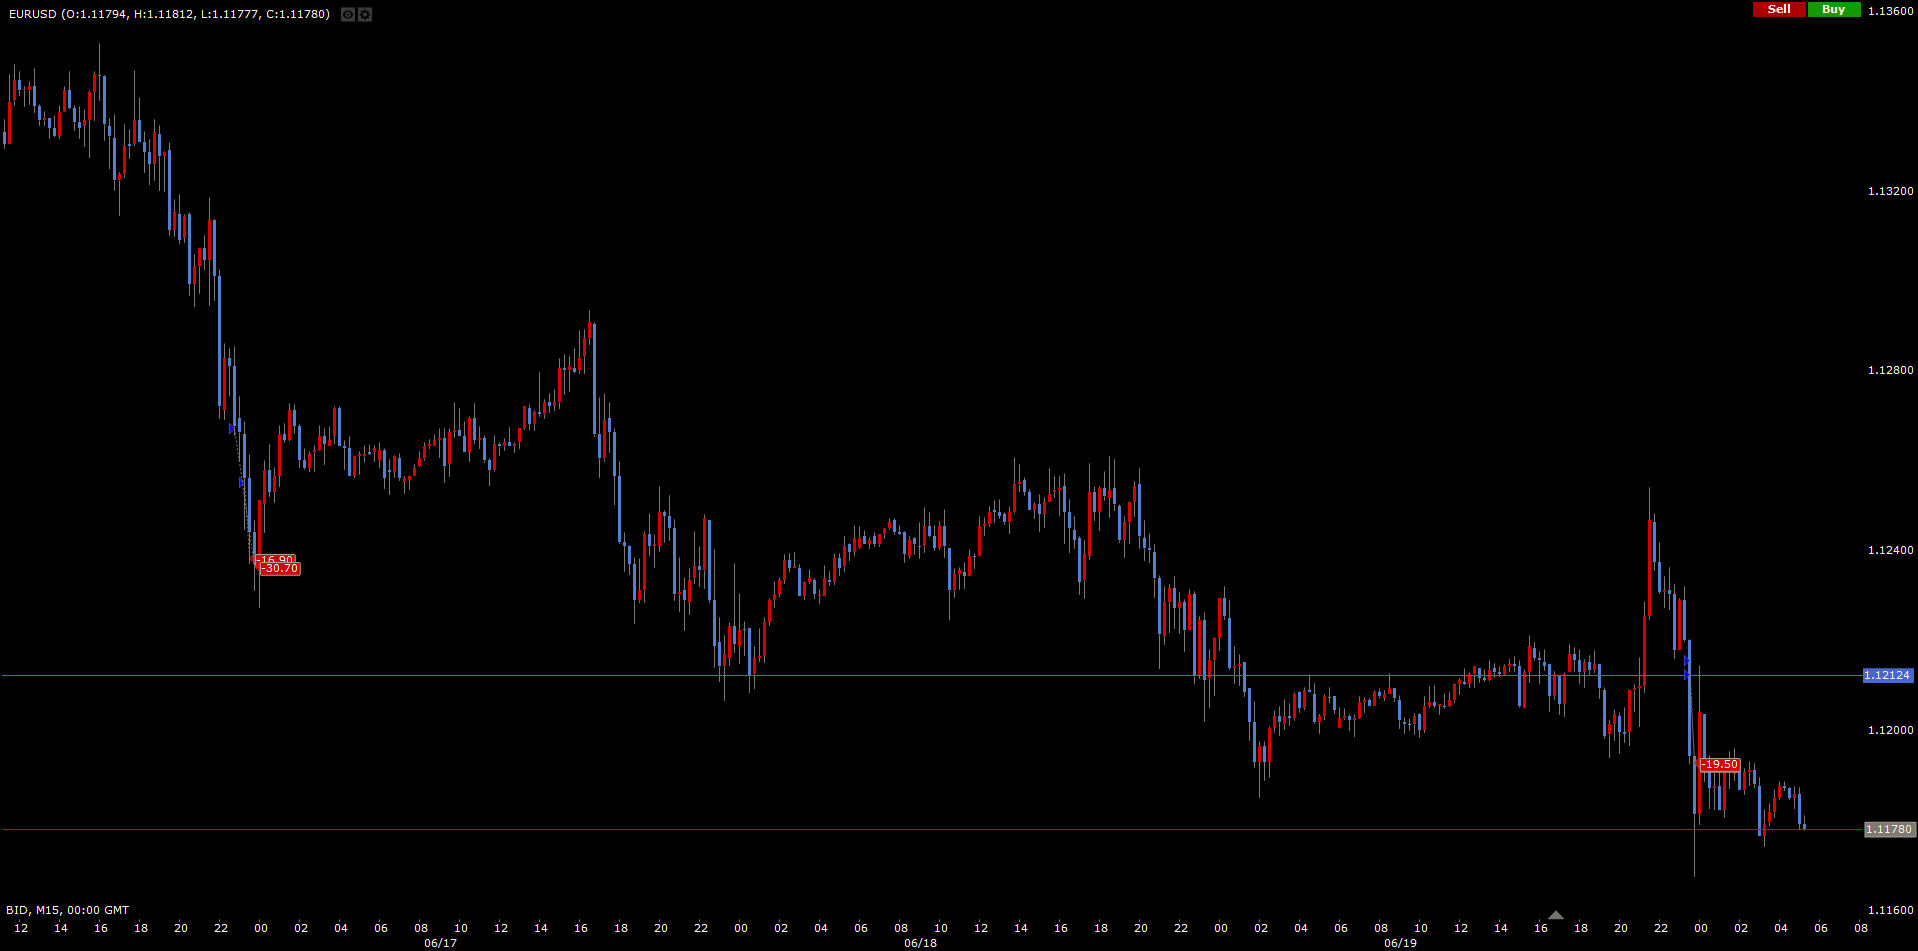Open chart settings via the gear icon

point(365,14)
